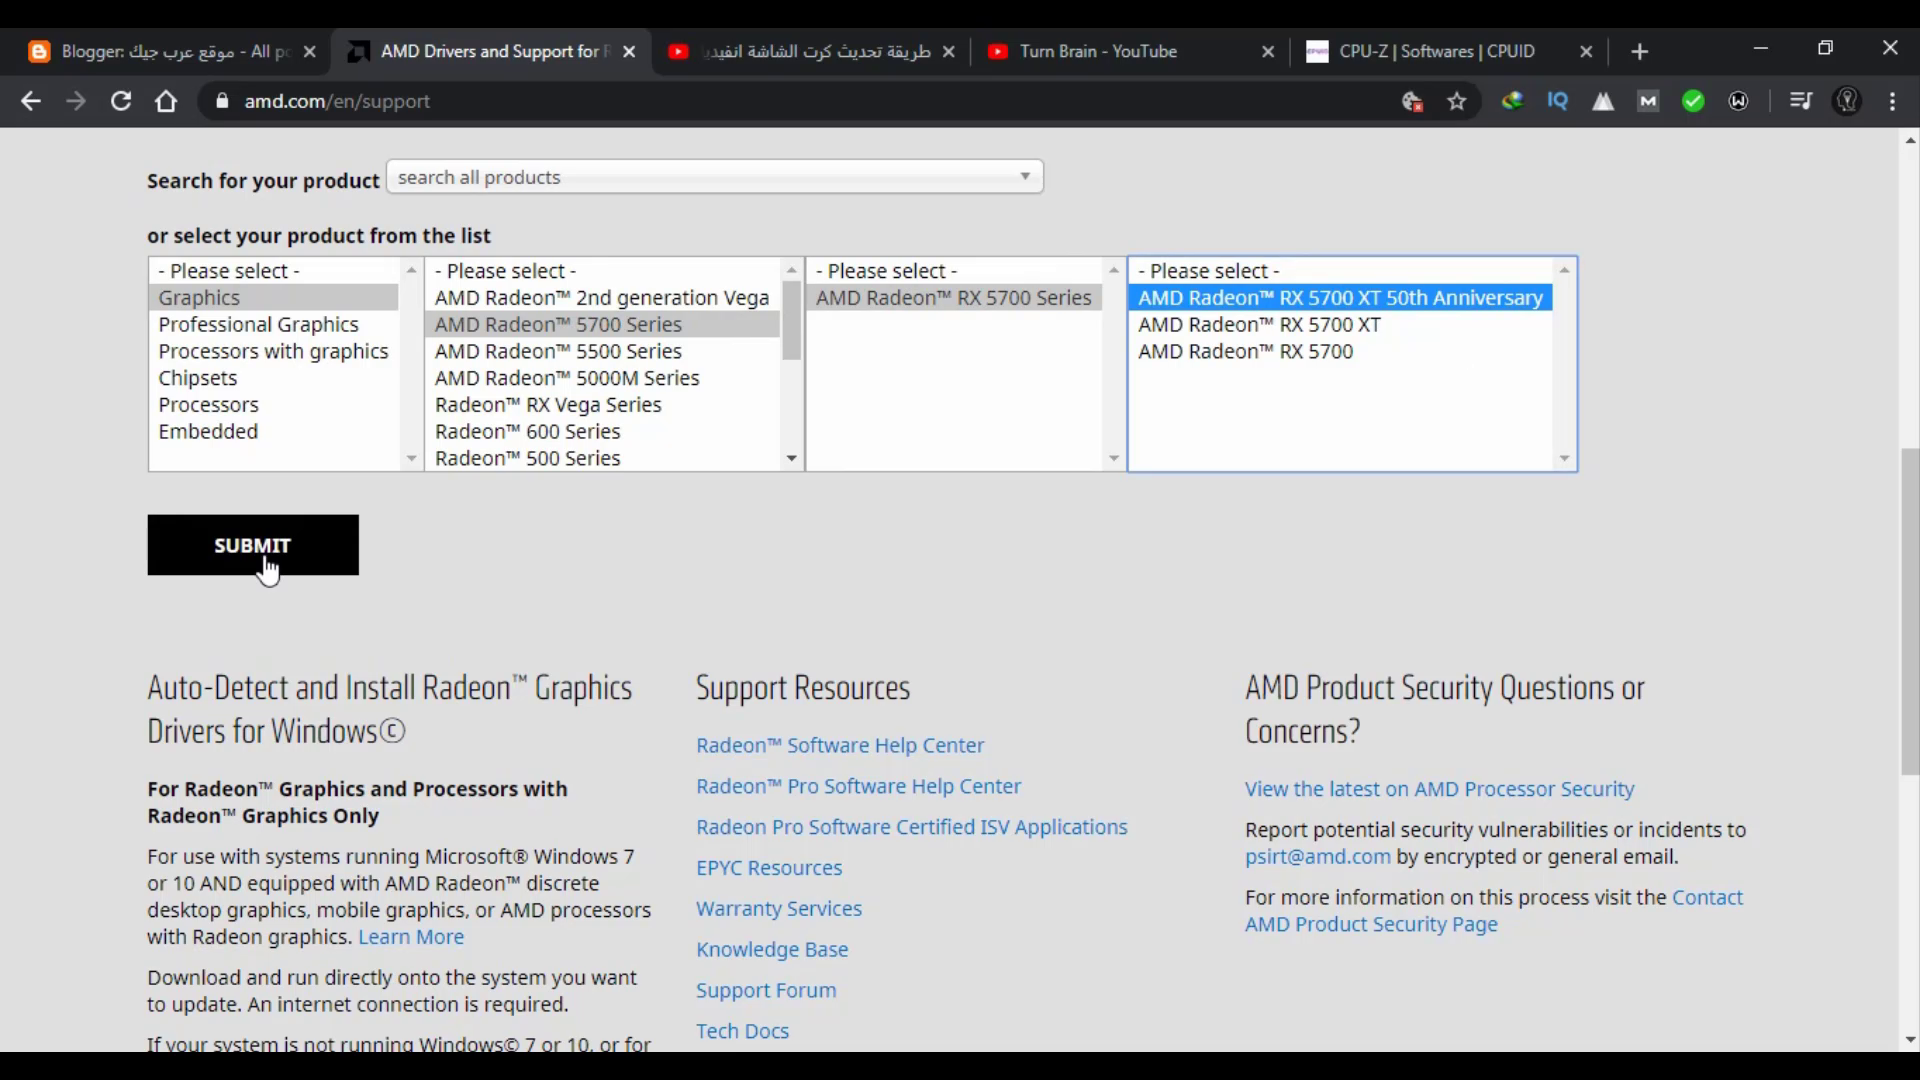
Task: Click the colorful extension icon beside the star
Action: click(x=1512, y=101)
